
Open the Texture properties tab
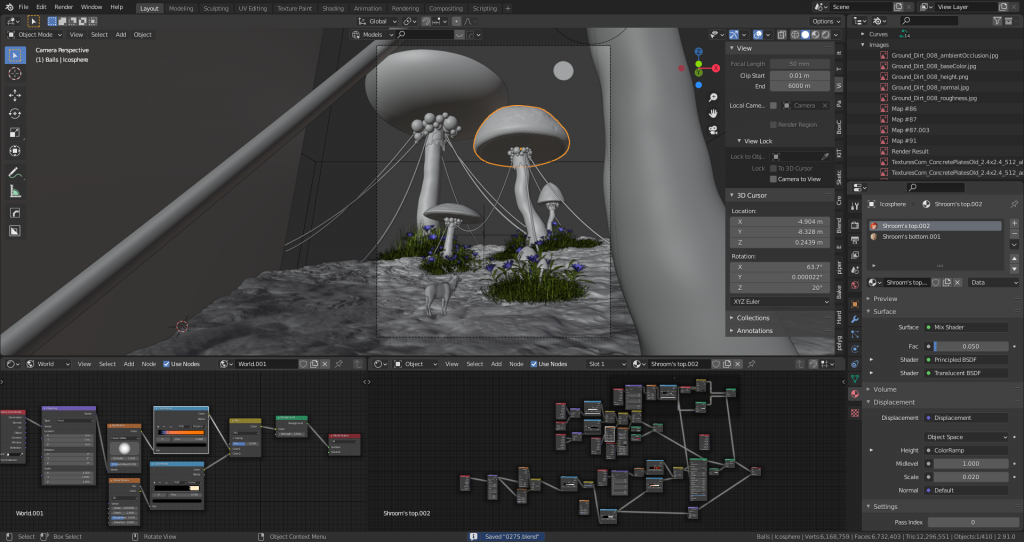(x=854, y=413)
